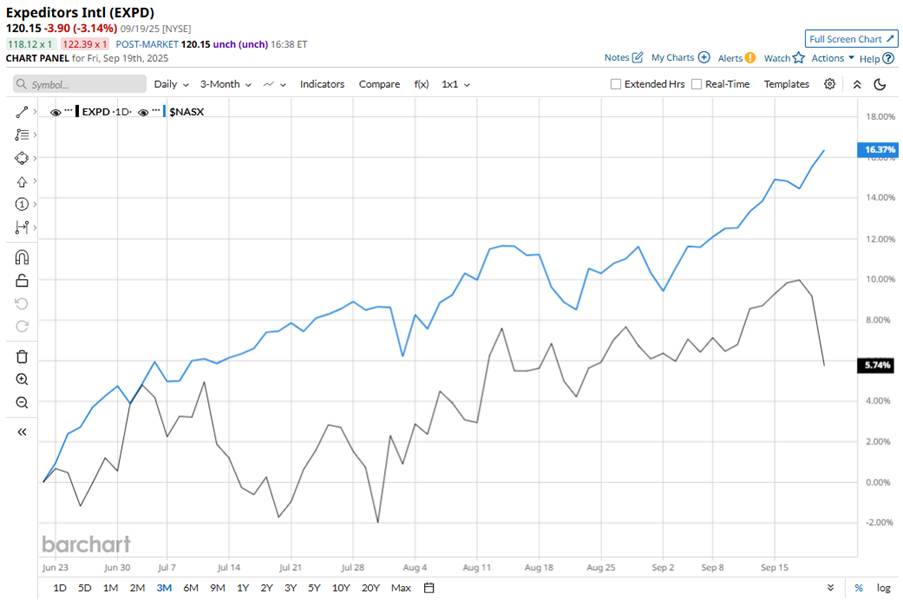903x600 pixels.
Task: Select the 6M time range tab
Action: point(191,587)
